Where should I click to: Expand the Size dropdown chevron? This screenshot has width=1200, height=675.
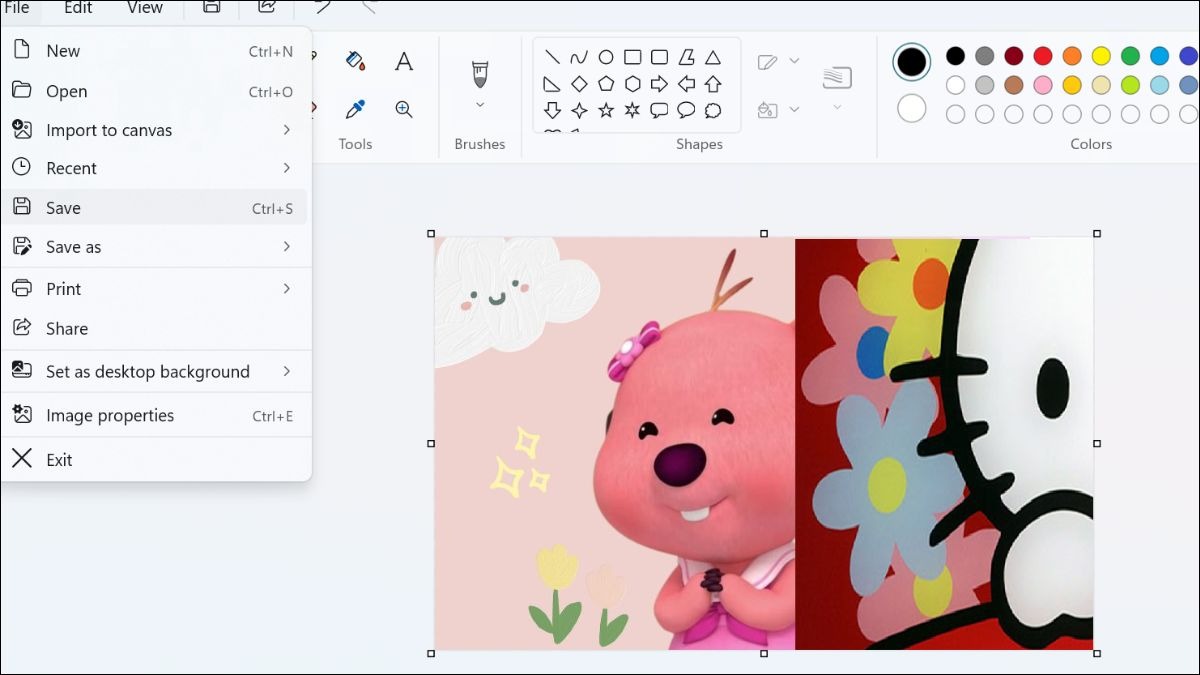[837, 107]
